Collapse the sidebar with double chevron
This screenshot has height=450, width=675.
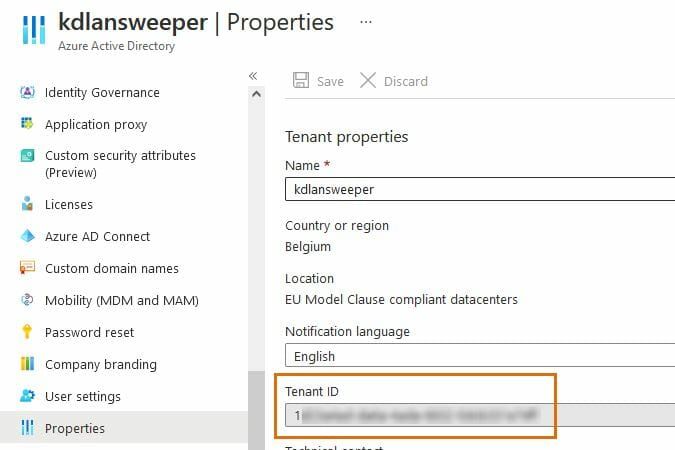point(253,76)
